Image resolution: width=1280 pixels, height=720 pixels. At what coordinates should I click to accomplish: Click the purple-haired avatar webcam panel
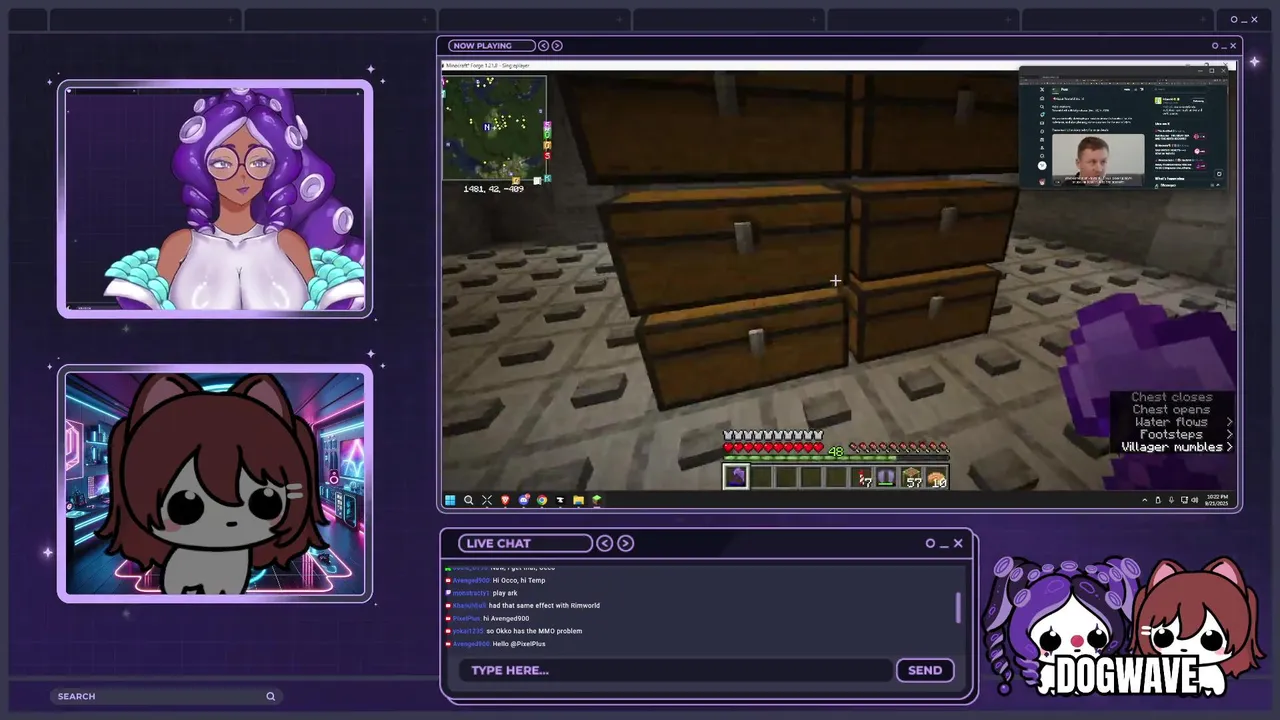tap(215, 200)
